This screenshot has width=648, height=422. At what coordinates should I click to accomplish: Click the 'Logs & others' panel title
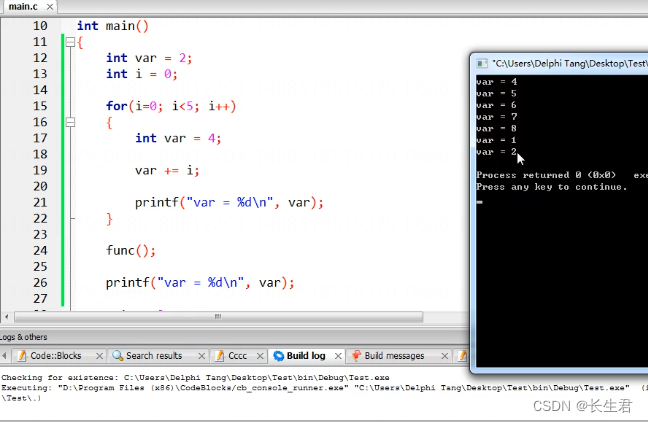click(24, 337)
